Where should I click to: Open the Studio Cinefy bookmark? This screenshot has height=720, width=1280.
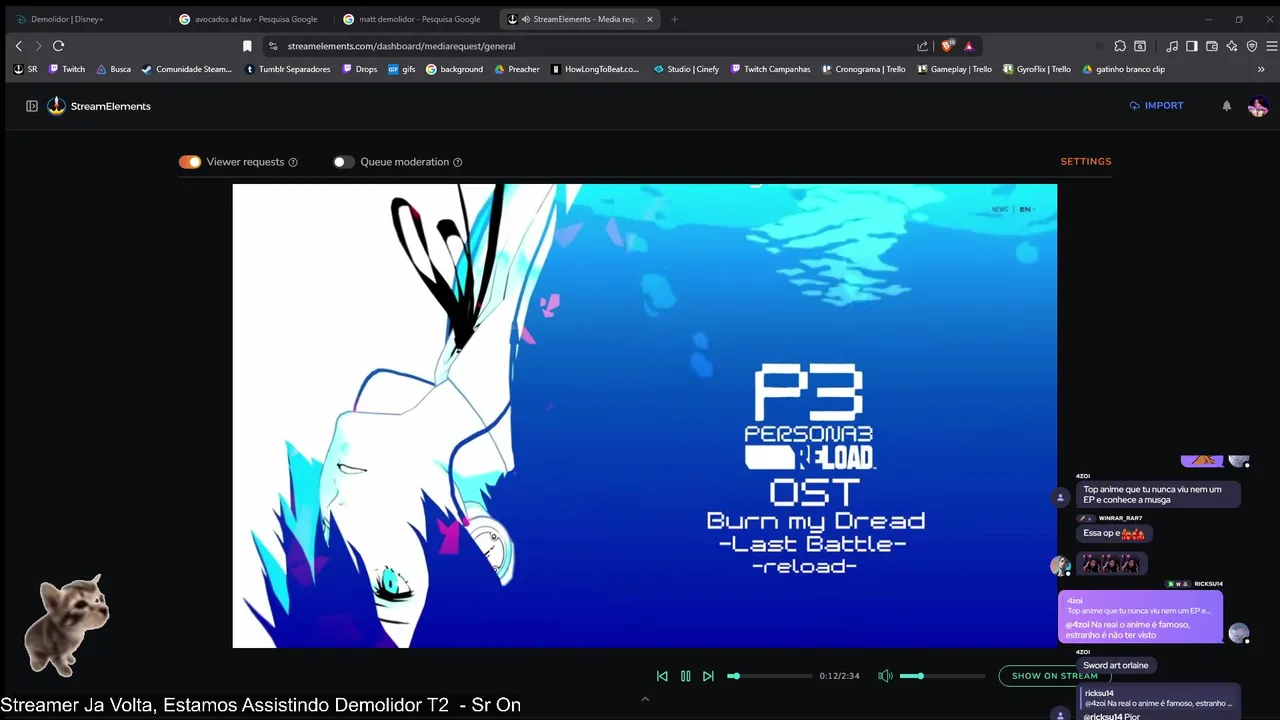coord(687,69)
